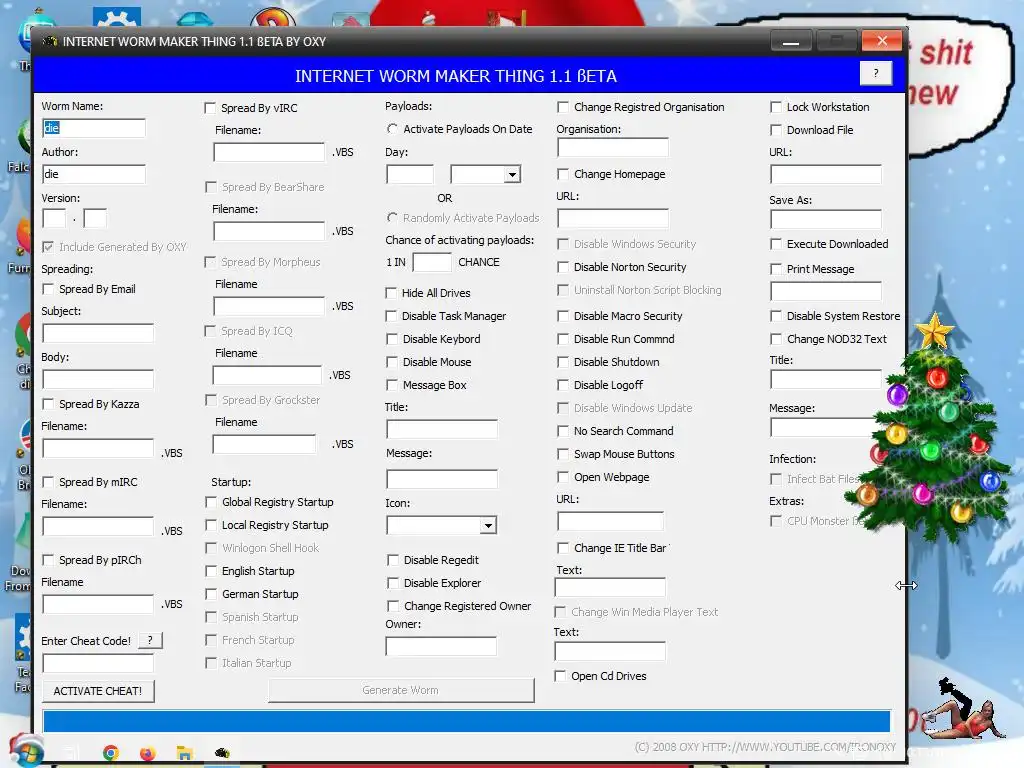Click the title bar app icon
The width and height of the screenshot is (1024, 768).
50,42
